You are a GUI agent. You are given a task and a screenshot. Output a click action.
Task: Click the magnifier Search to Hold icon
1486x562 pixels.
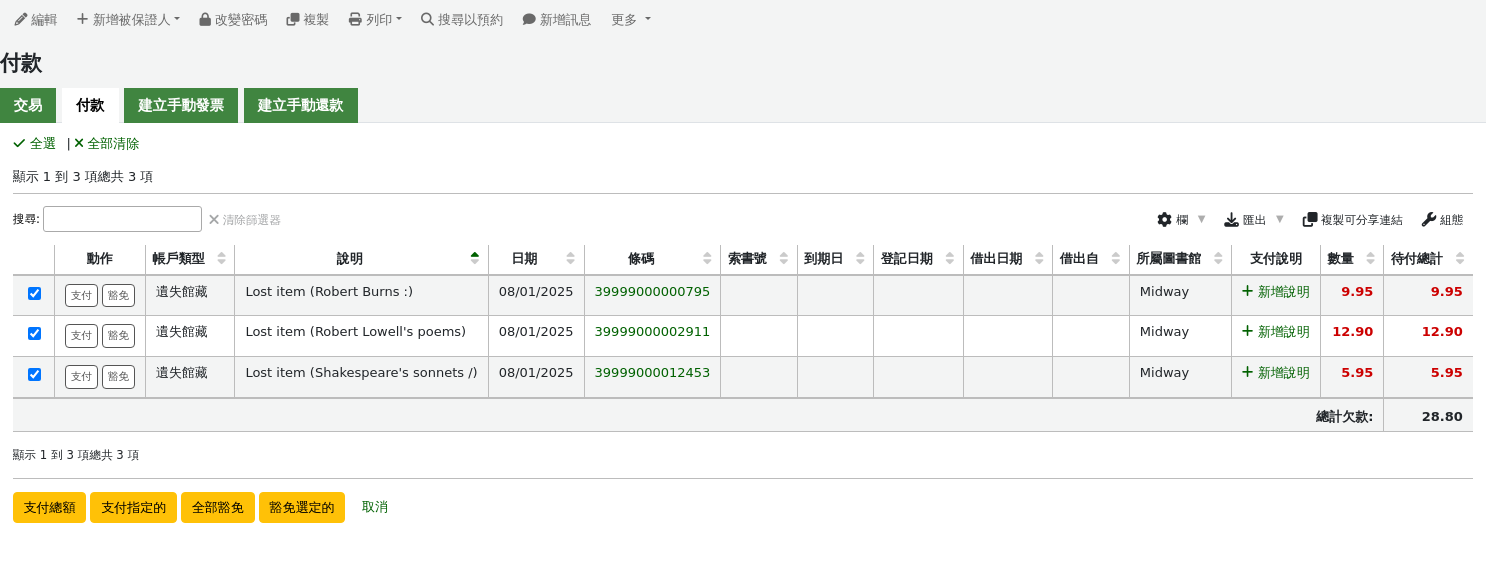(x=427, y=19)
